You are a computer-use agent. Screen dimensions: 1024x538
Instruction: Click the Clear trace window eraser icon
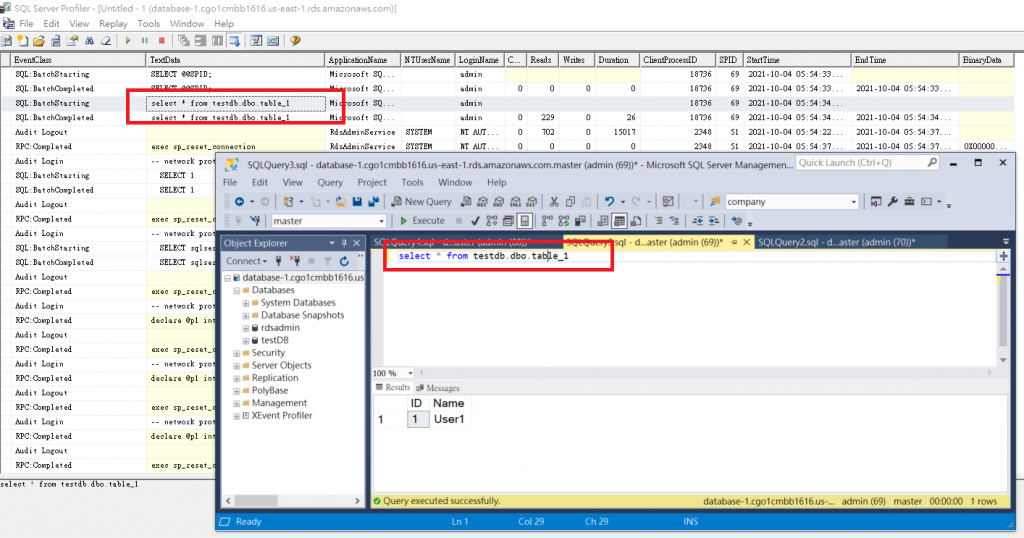(x=106, y=40)
